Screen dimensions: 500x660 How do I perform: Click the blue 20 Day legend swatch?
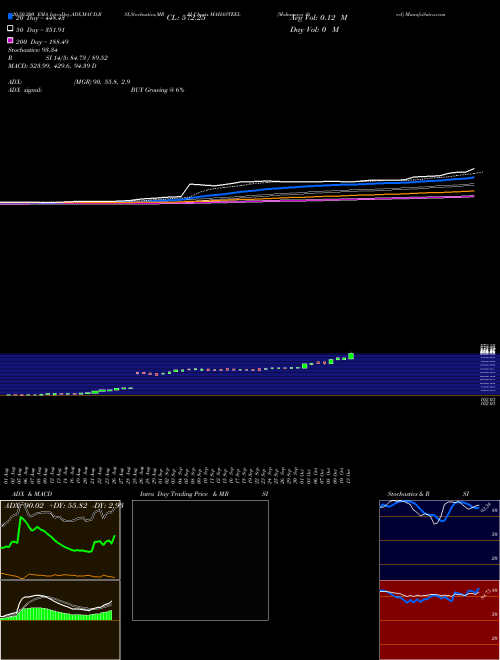pos(10,16)
